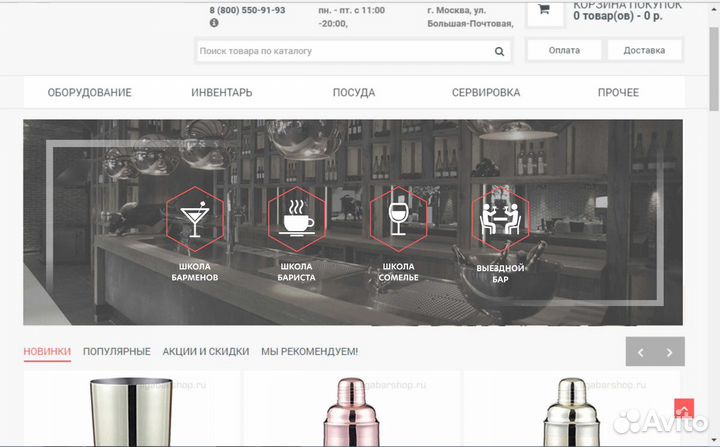Open the Оборудование menu

click(x=90, y=93)
